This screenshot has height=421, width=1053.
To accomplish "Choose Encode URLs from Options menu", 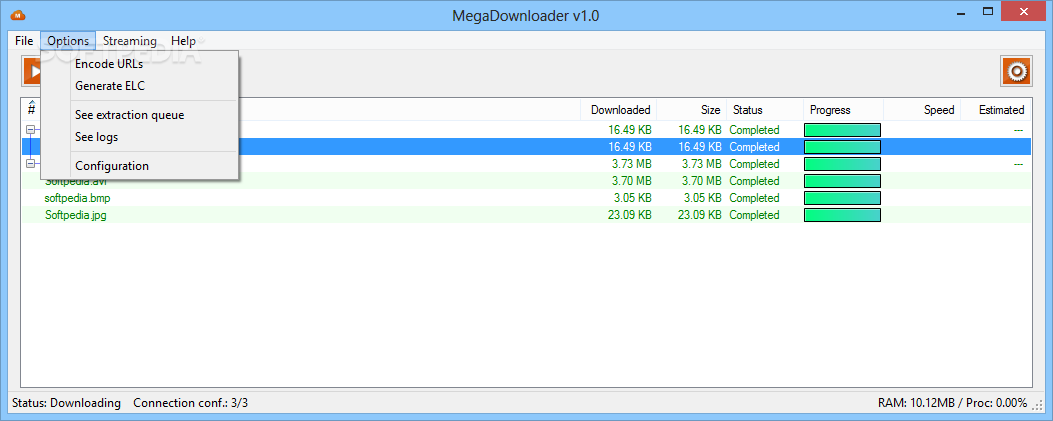I will [x=140, y=64].
